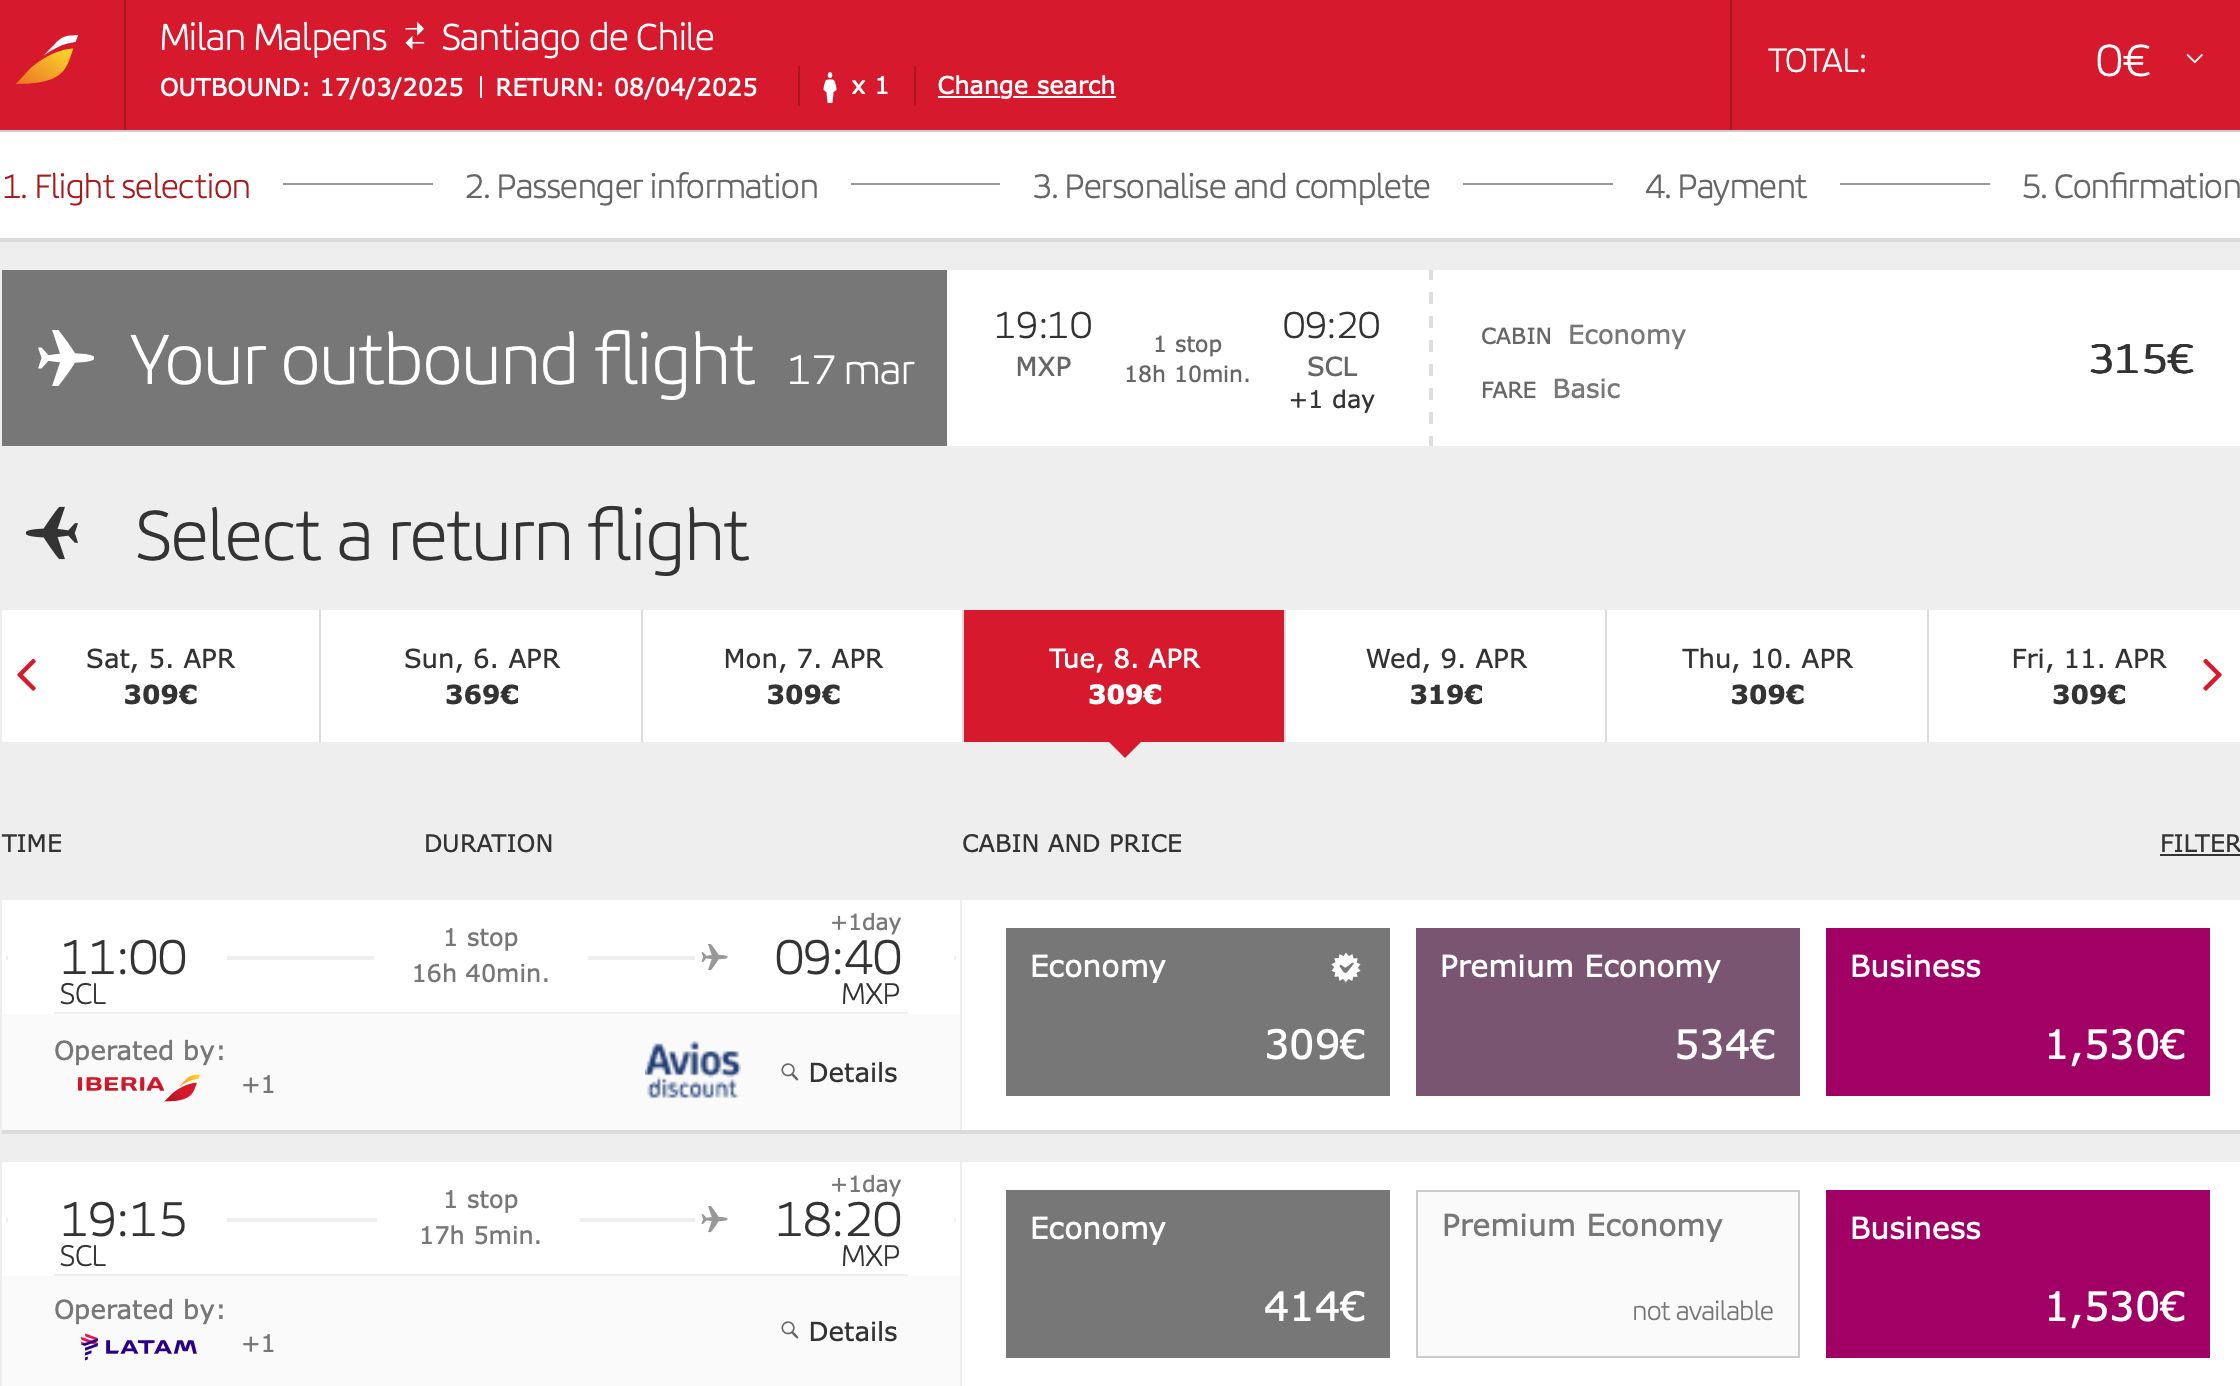
Task: Expand the TOTAL price dropdown chevron
Action: 2195,59
